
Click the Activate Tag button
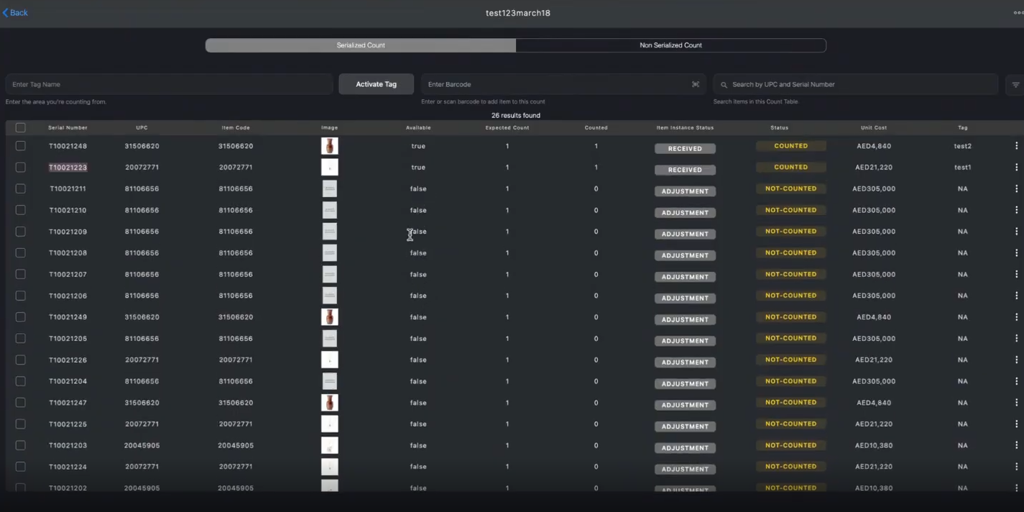pyautogui.click(x=376, y=84)
